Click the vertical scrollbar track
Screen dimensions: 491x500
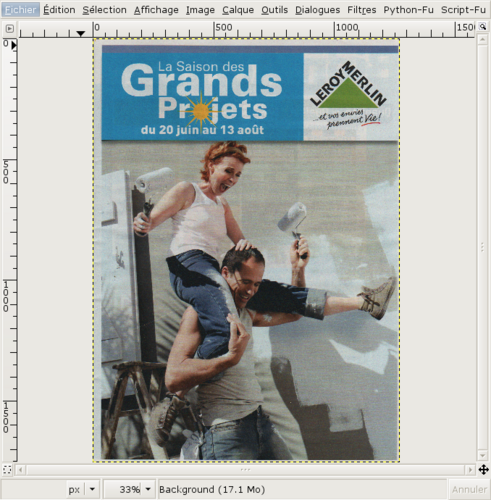click(482, 248)
